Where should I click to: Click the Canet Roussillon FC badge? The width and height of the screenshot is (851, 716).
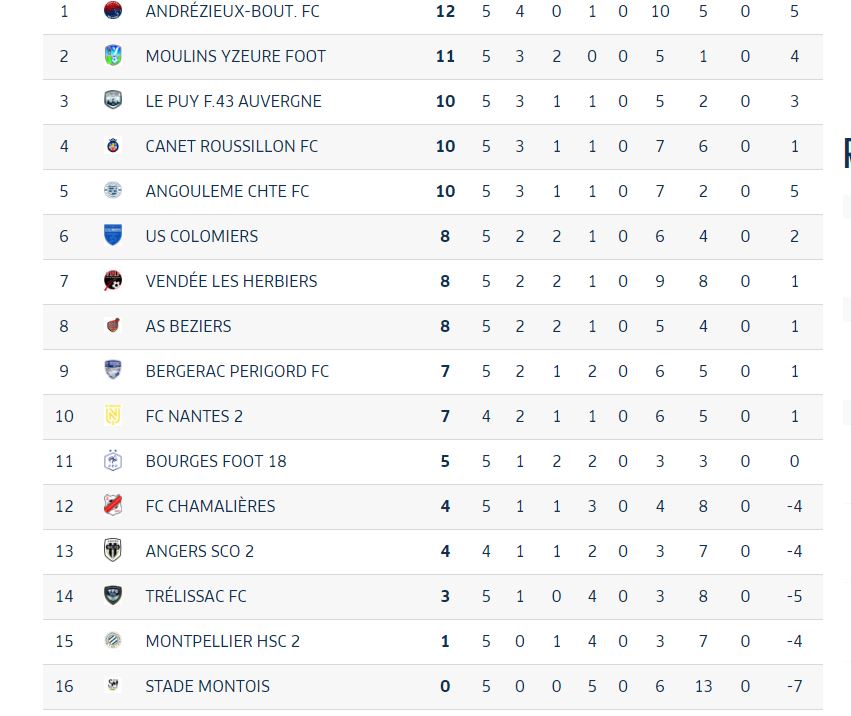(x=113, y=145)
